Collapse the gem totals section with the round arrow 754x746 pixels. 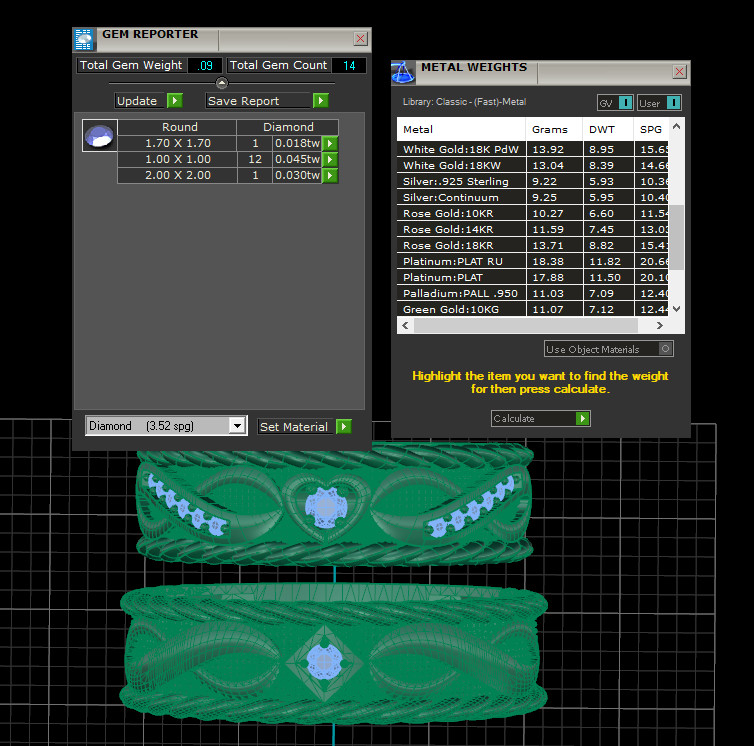click(x=222, y=83)
